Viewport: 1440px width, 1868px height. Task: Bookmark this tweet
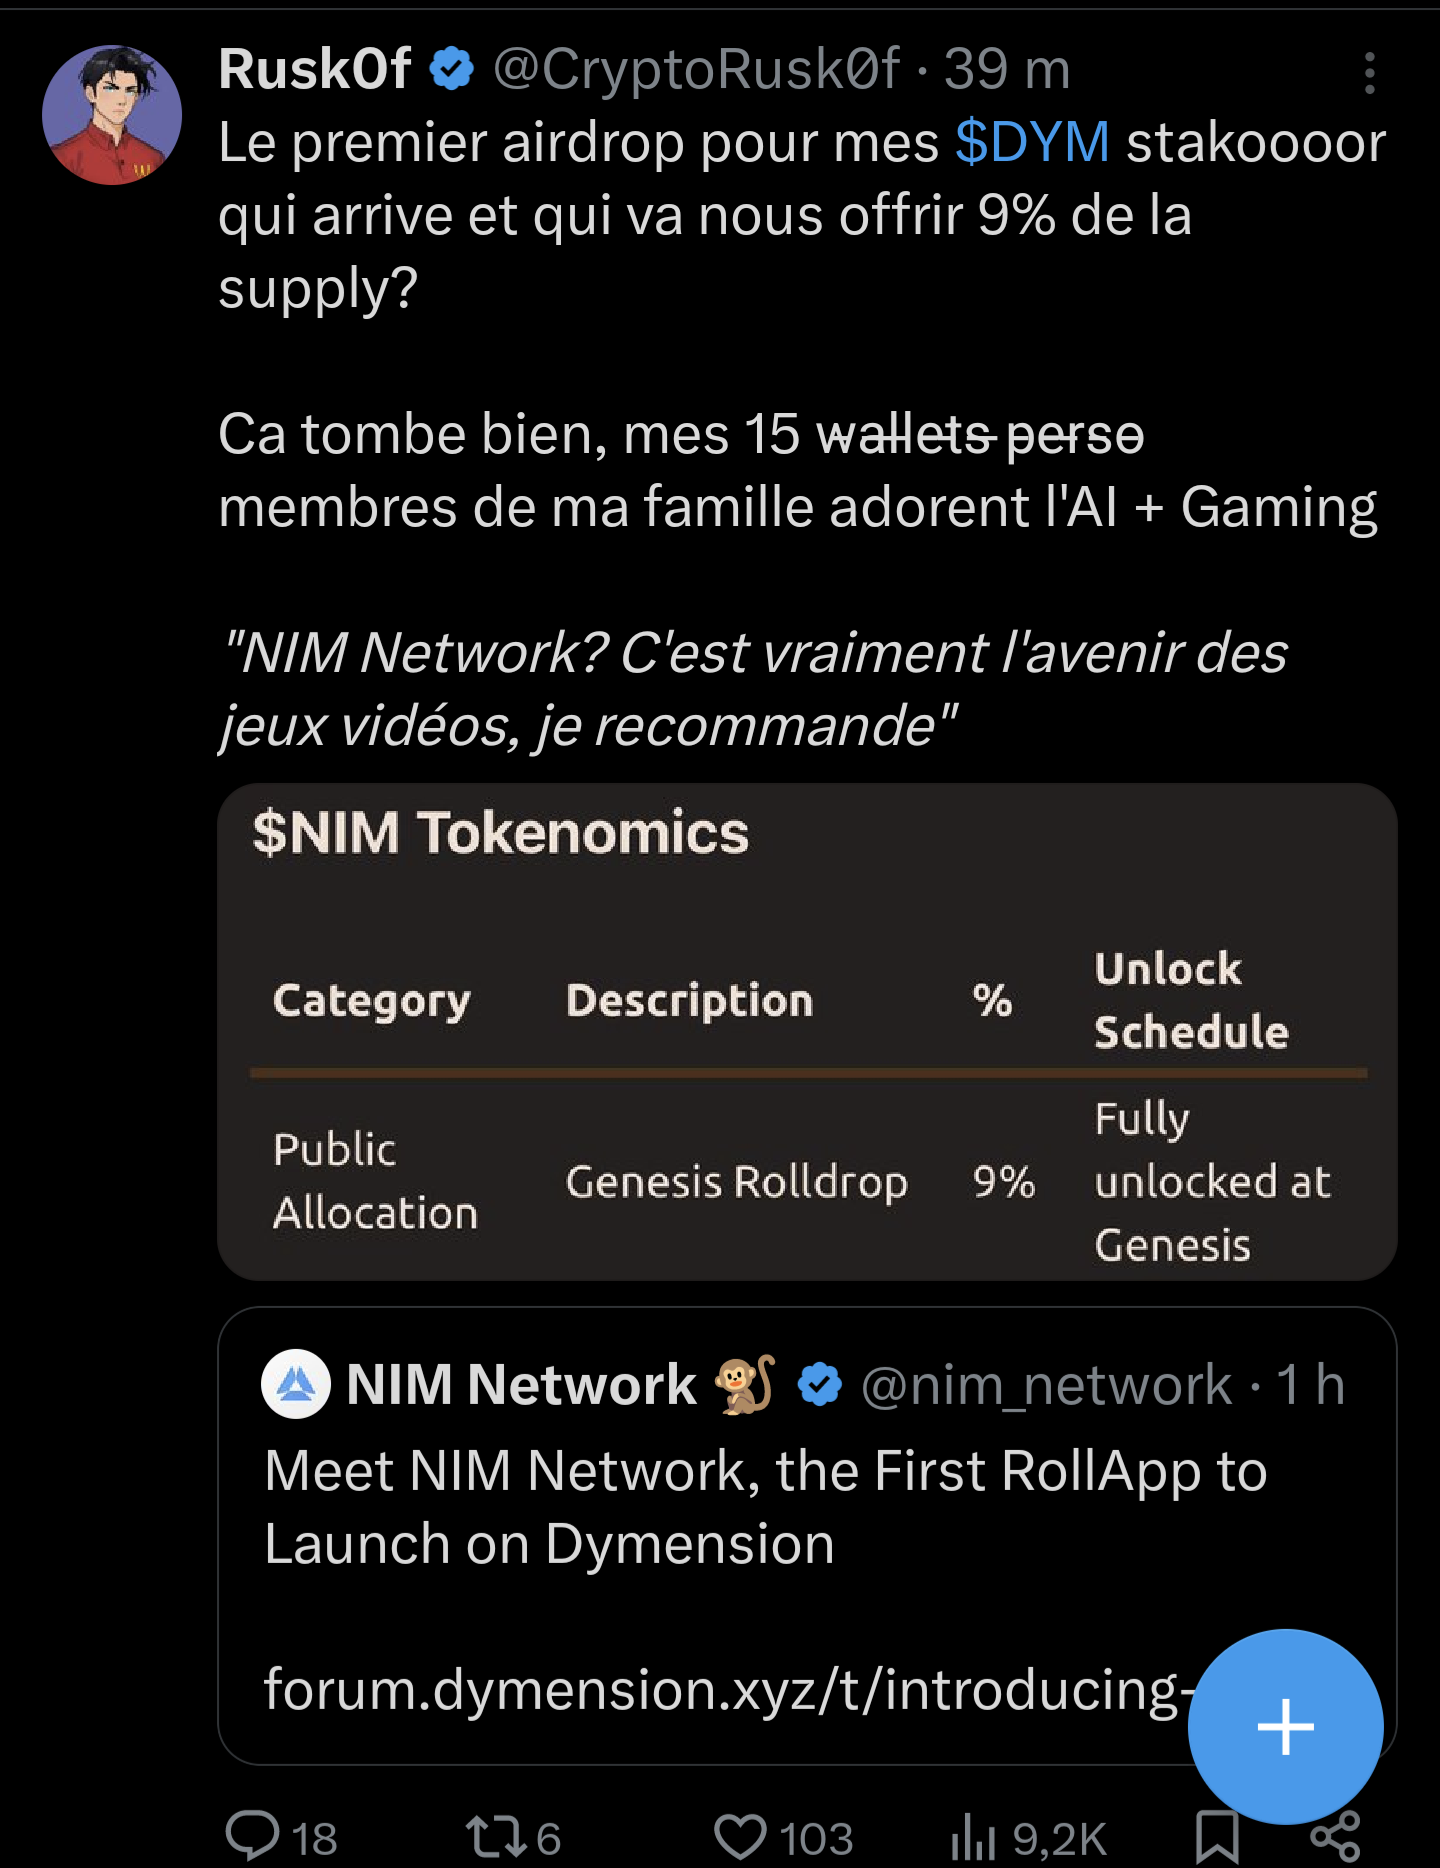pos(1217,1837)
